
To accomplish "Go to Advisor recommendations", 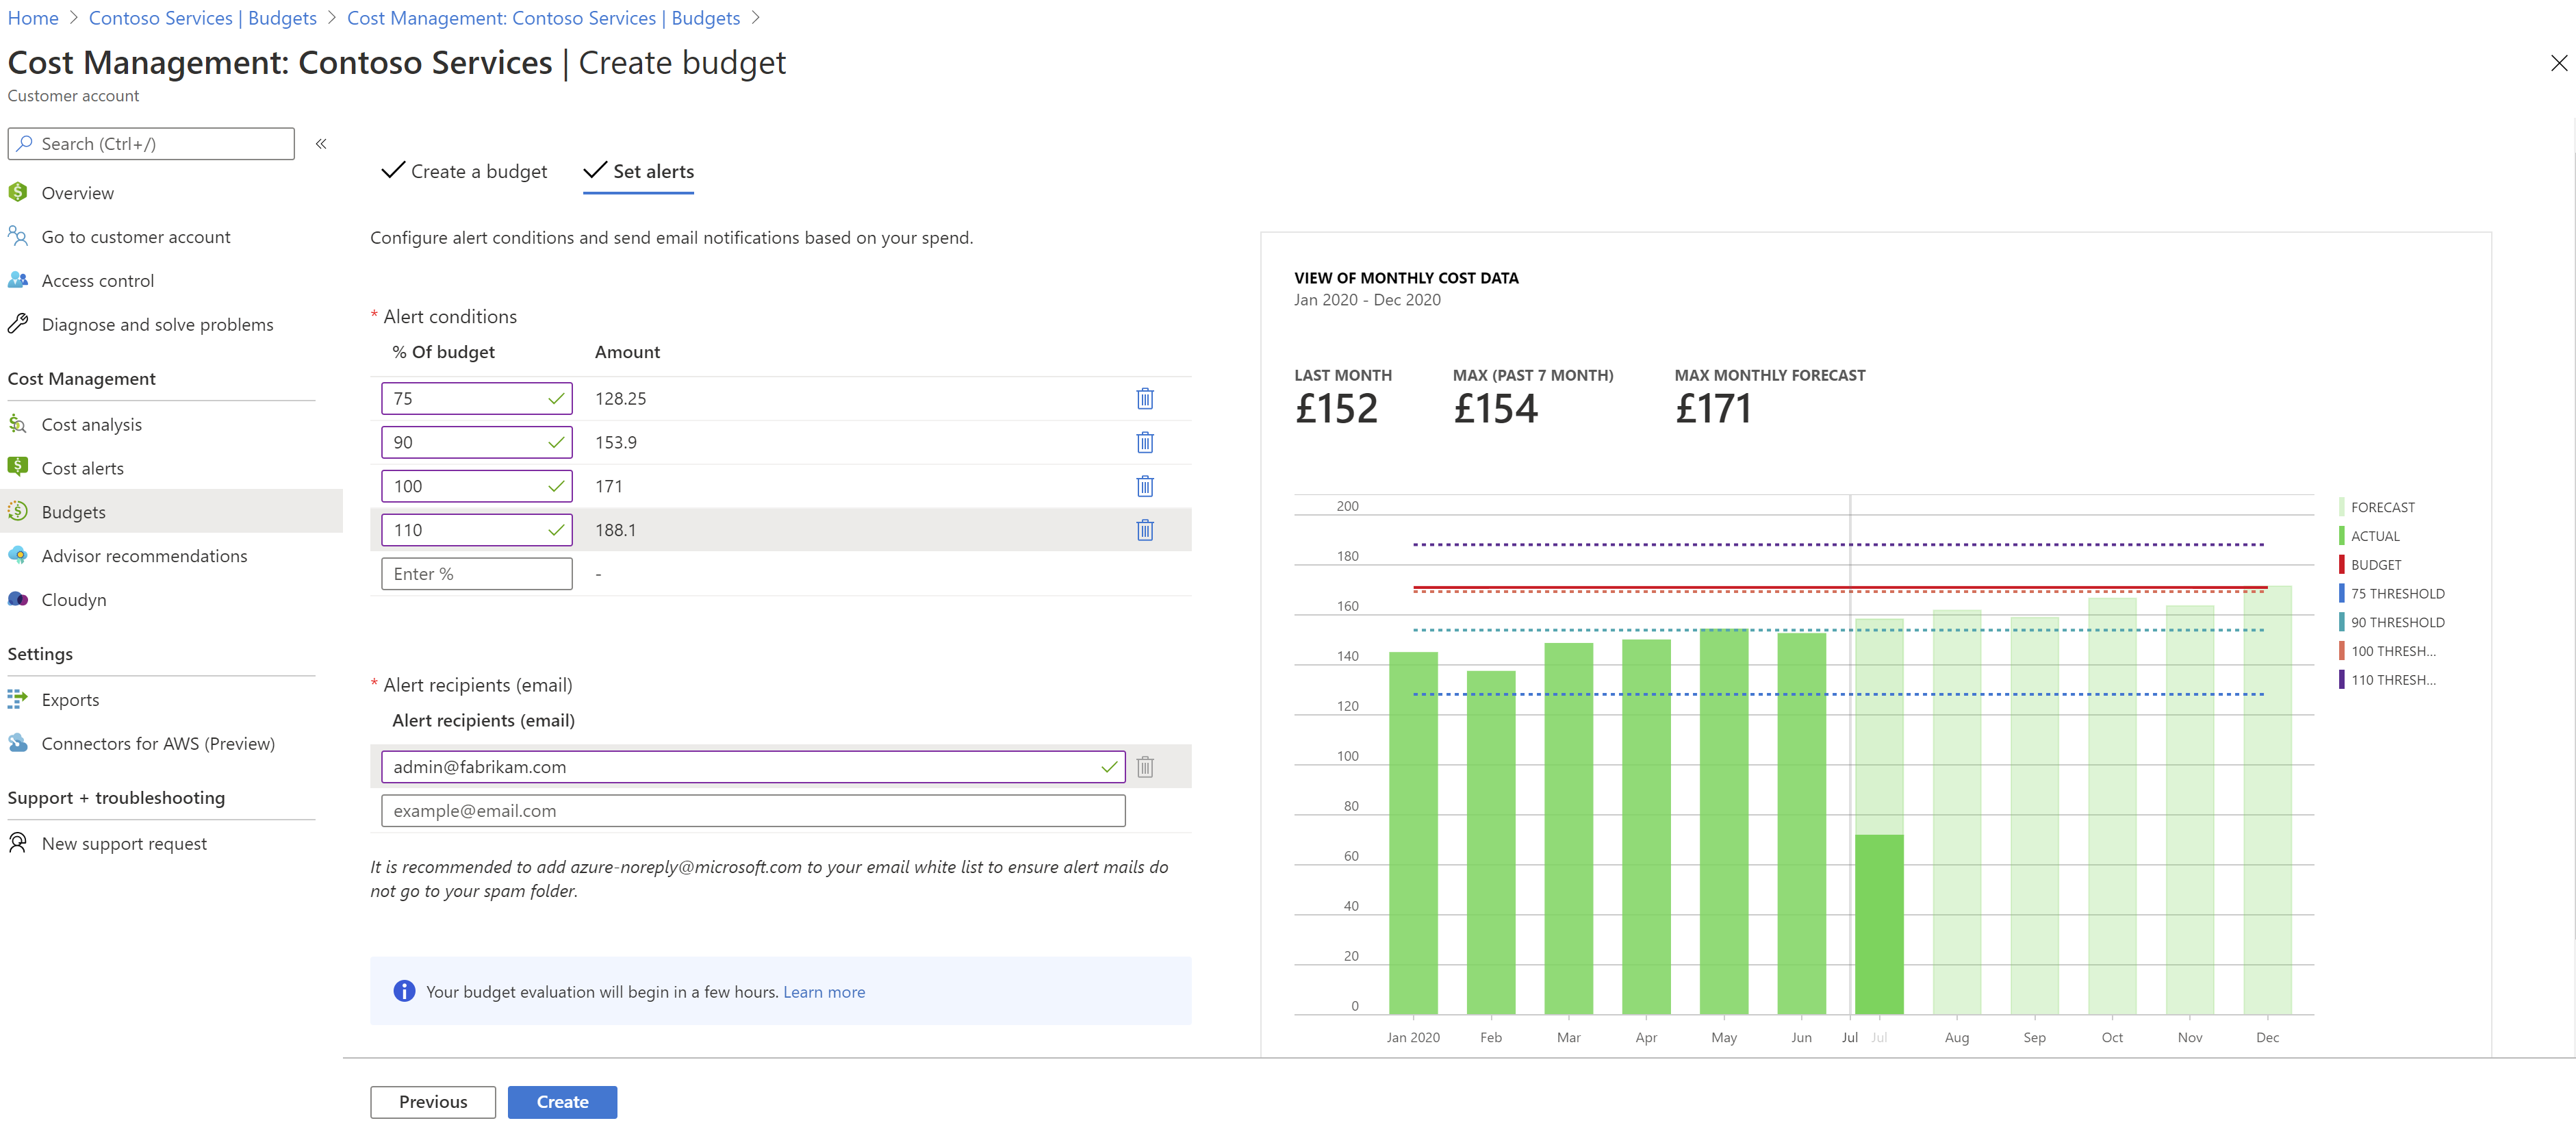I will (144, 556).
